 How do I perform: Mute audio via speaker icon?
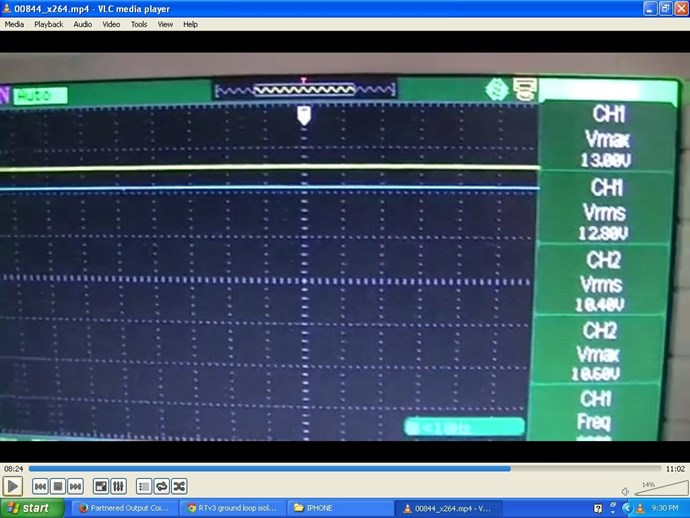pos(625,491)
